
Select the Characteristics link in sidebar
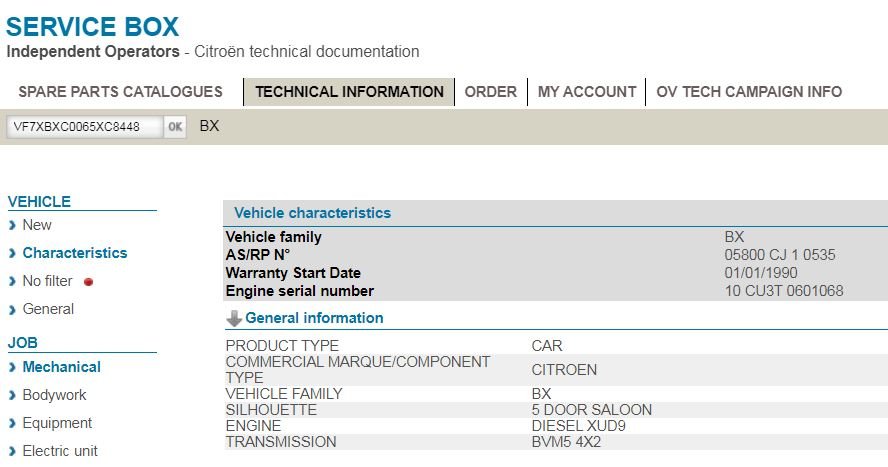(x=75, y=253)
